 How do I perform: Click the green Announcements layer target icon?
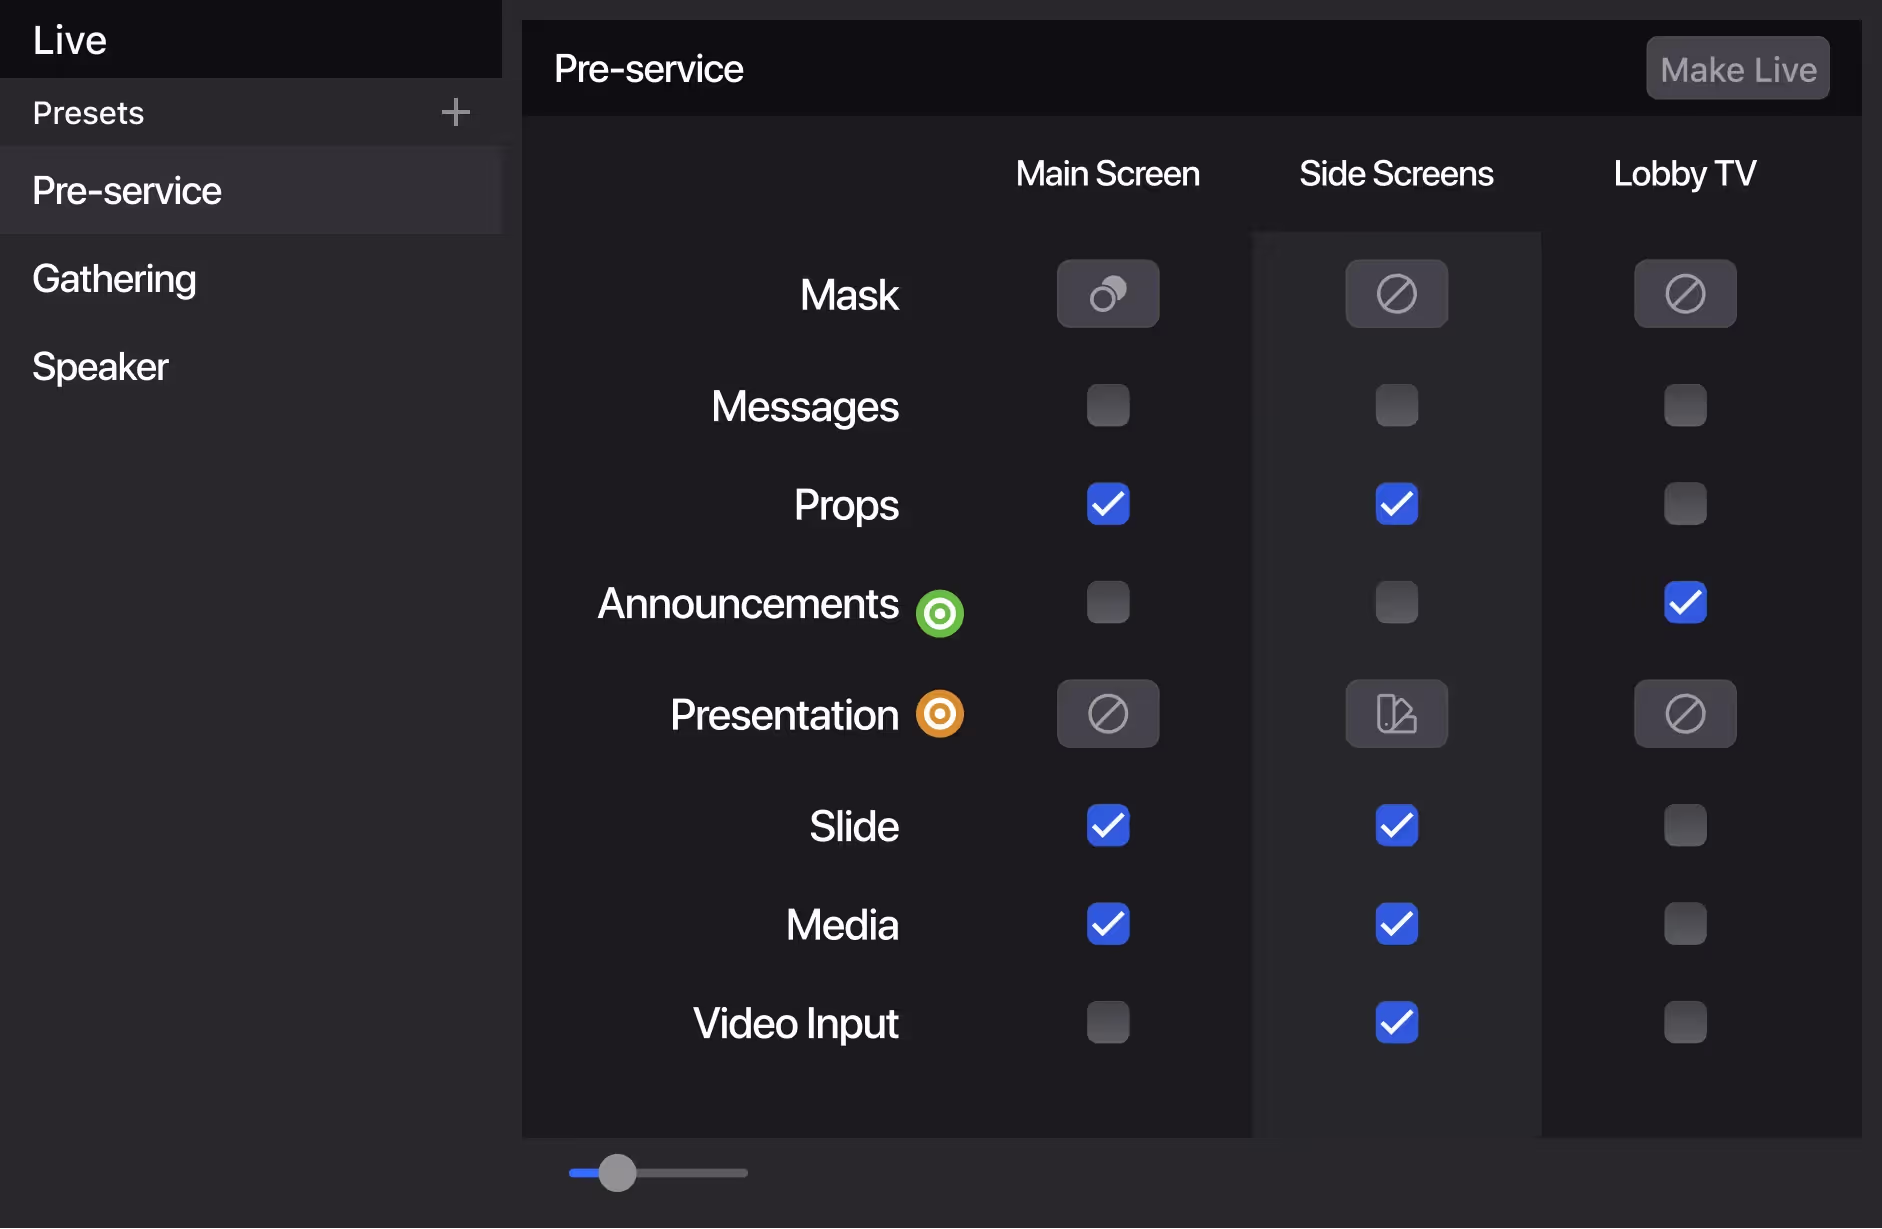[939, 613]
